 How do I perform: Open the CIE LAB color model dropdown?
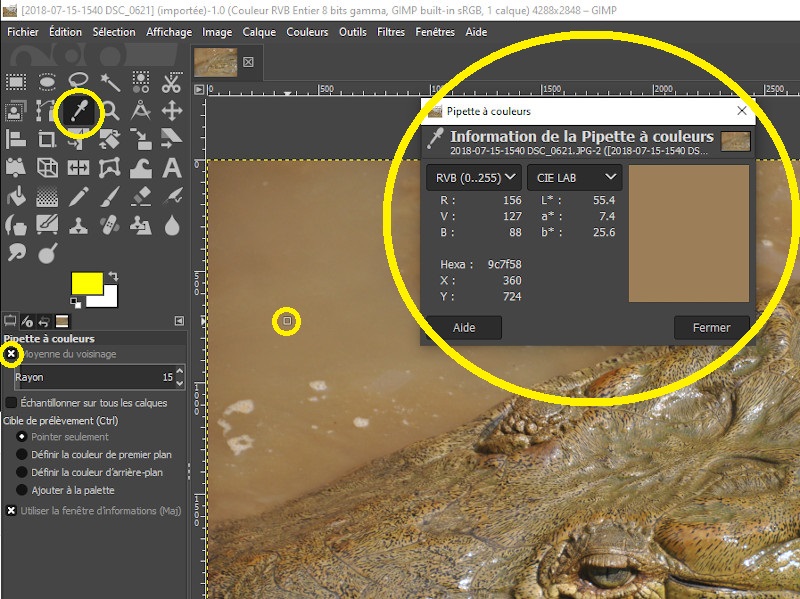[x=575, y=178]
